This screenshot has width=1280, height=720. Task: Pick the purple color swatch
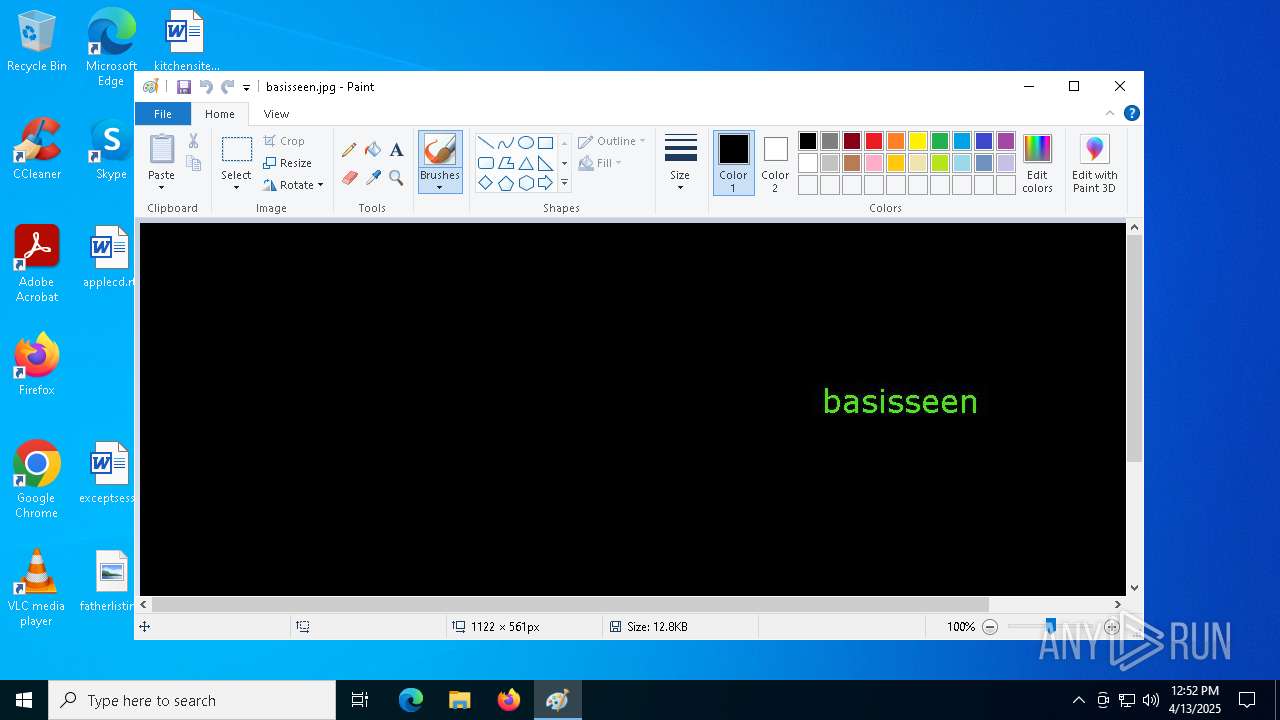pyautogui.click(x=1006, y=141)
